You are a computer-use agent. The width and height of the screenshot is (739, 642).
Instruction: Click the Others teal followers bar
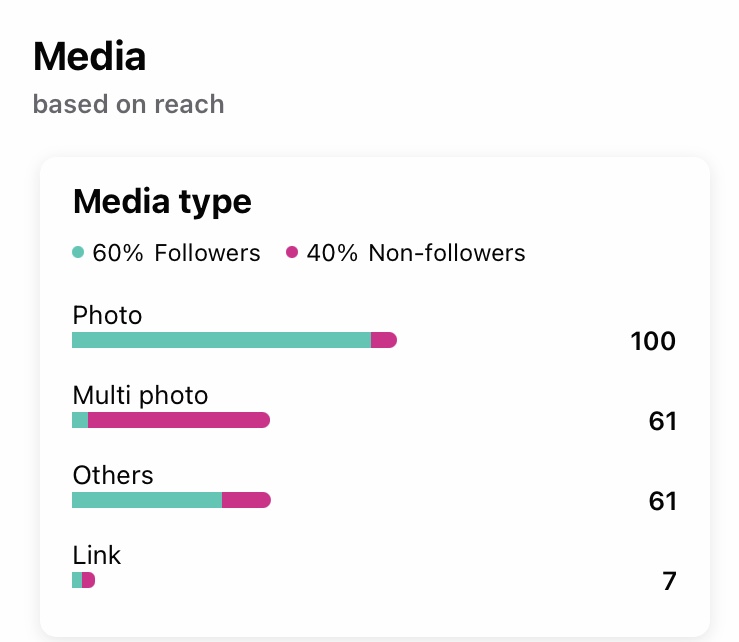pos(146,500)
